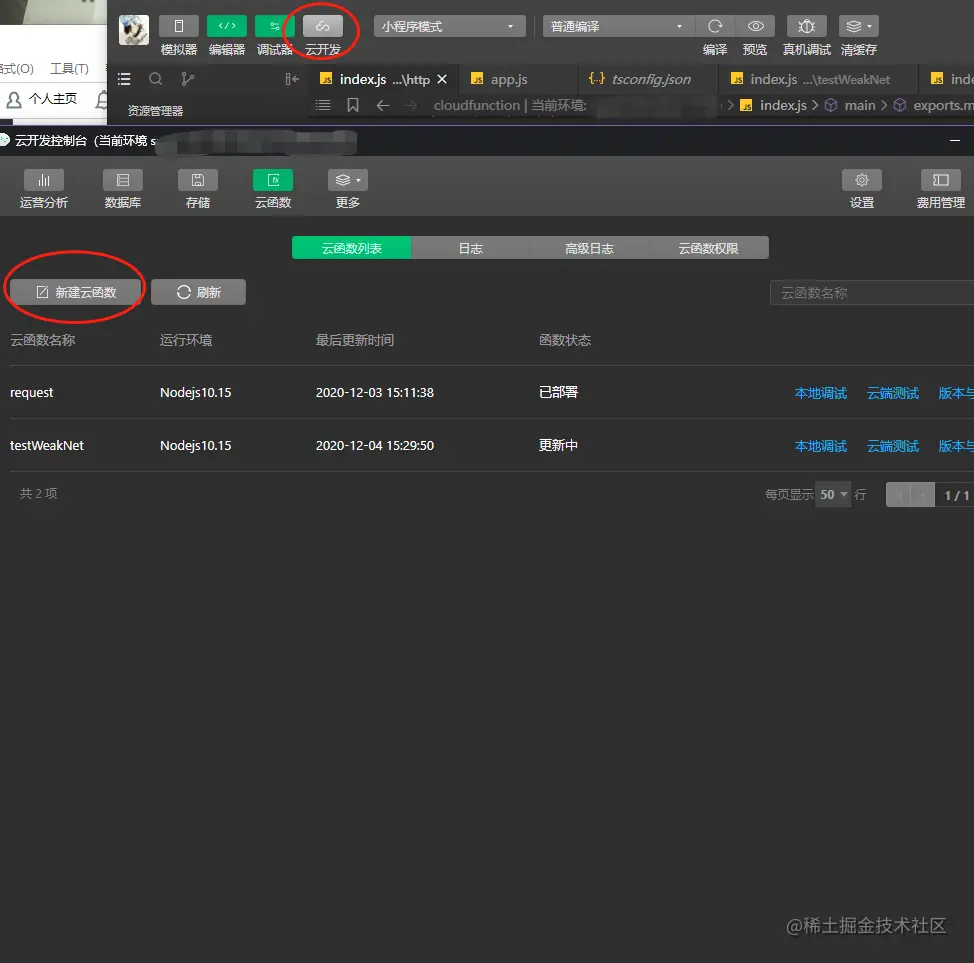Click the main breadcrumb item
The image size is (974, 963).
(x=859, y=106)
